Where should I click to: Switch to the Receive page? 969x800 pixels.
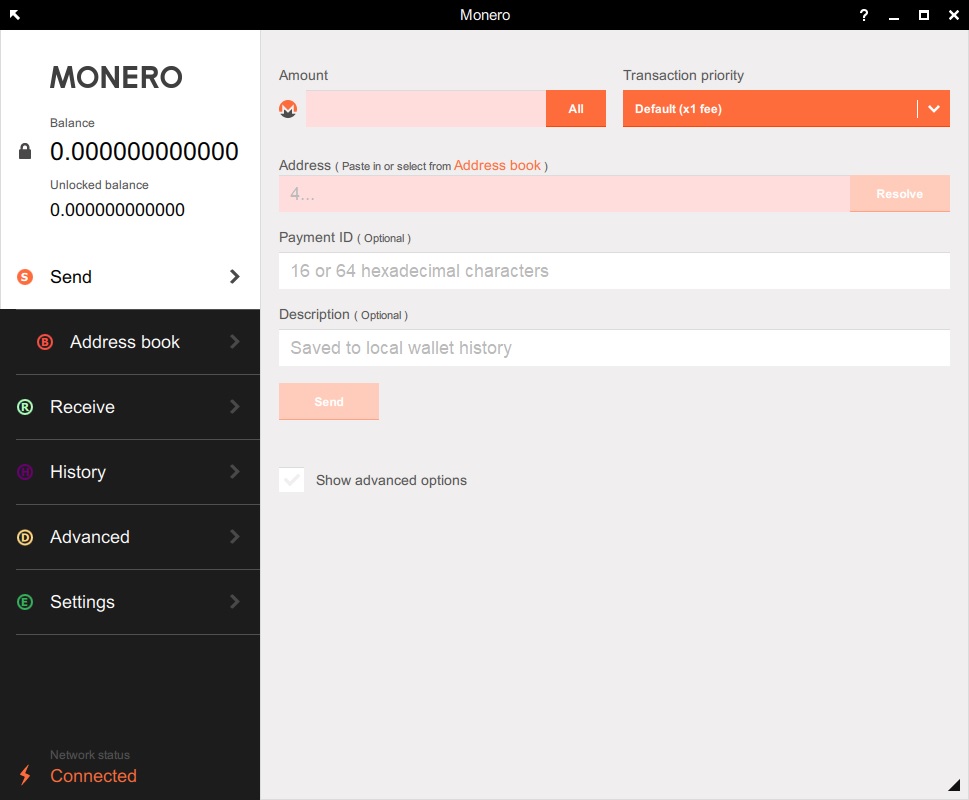click(130, 407)
